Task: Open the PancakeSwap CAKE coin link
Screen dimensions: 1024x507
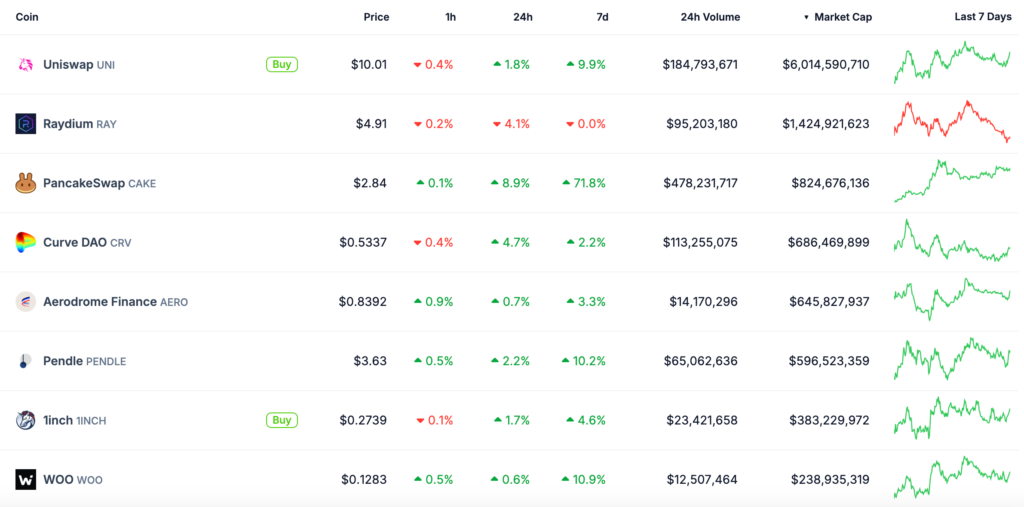Action: pos(99,183)
